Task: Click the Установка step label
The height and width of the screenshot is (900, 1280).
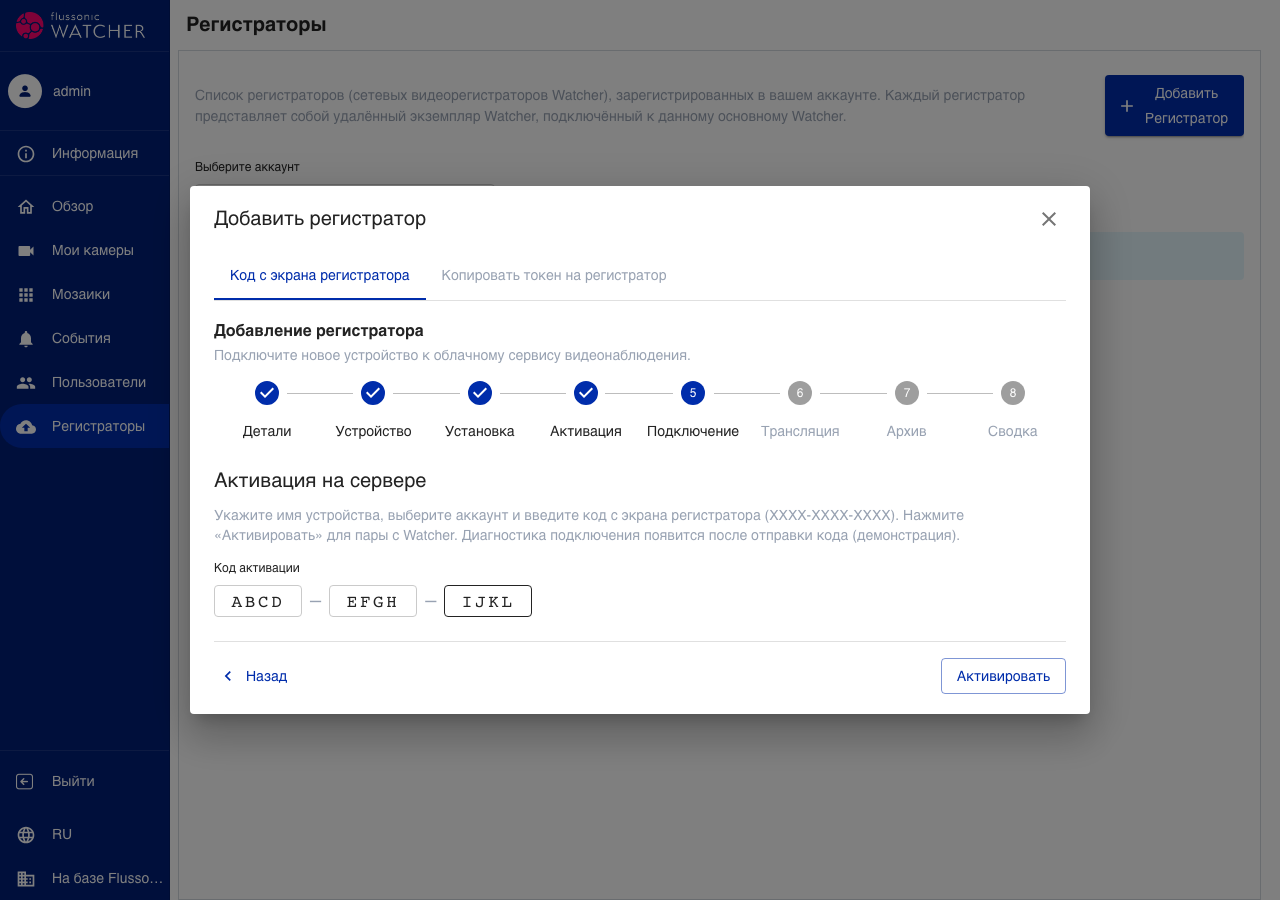Action: 480,432
